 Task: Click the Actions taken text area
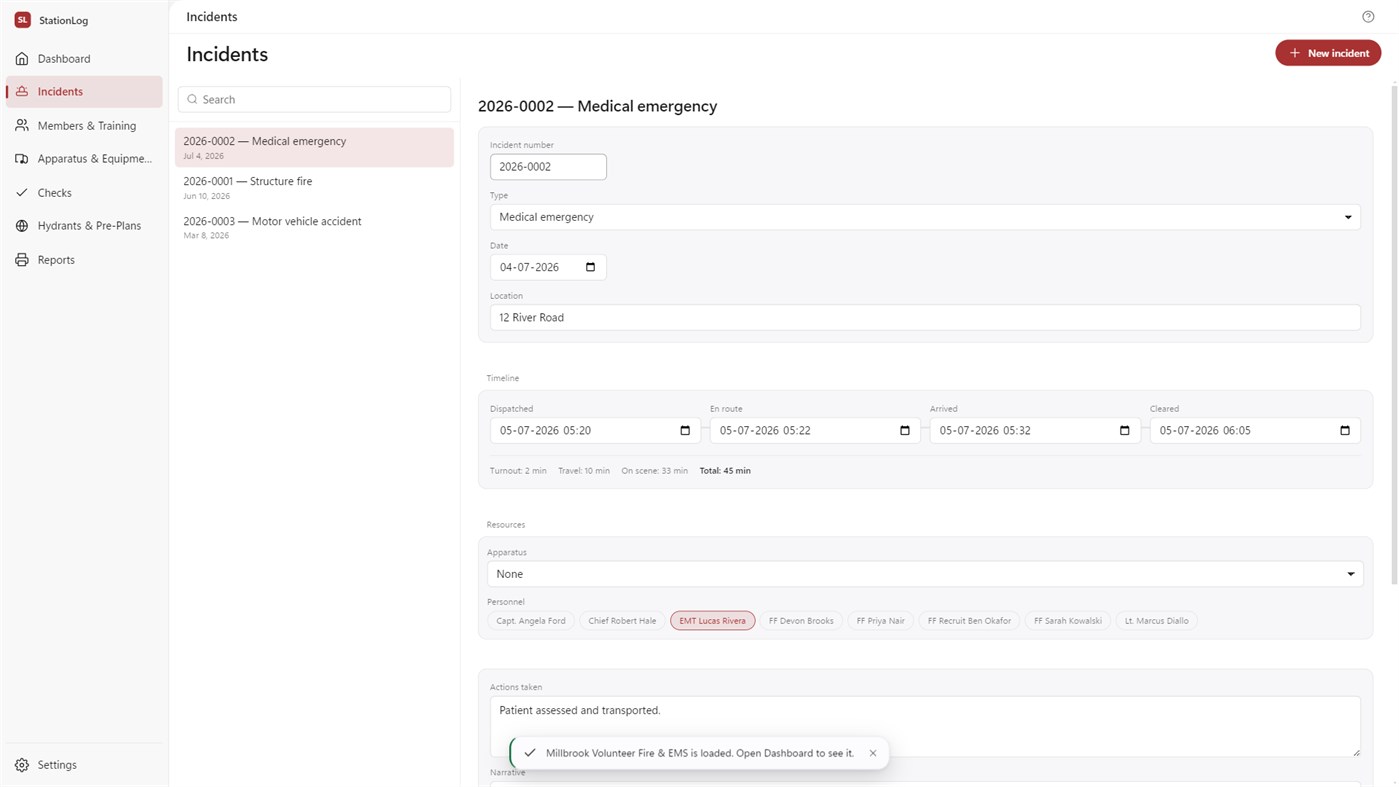[x=925, y=726]
